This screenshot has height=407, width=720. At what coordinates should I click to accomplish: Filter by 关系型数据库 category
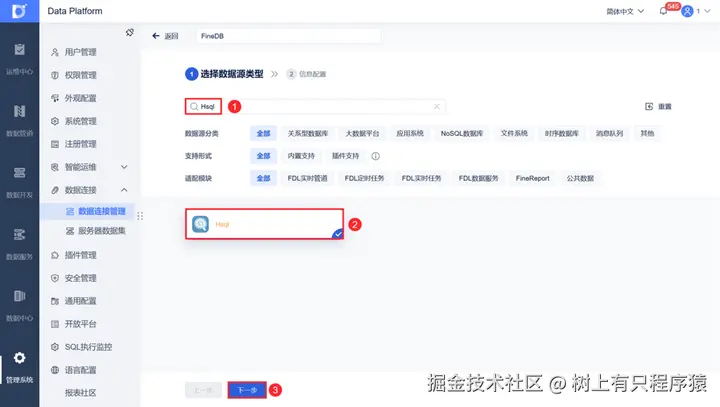(308, 133)
